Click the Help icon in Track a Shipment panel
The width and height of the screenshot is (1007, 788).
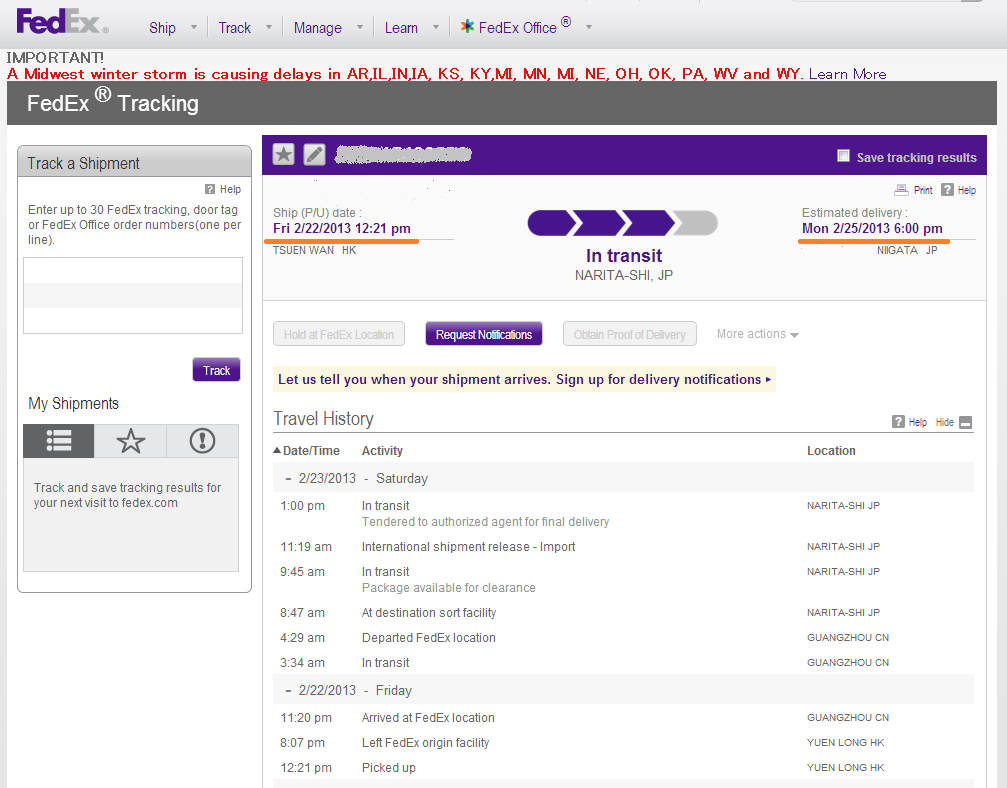pyautogui.click(x=210, y=189)
